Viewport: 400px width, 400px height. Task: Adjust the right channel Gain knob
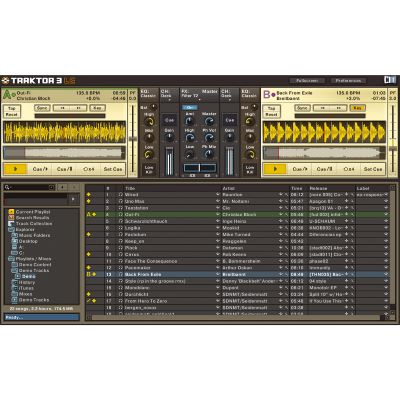pyautogui.click(x=229, y=137)
